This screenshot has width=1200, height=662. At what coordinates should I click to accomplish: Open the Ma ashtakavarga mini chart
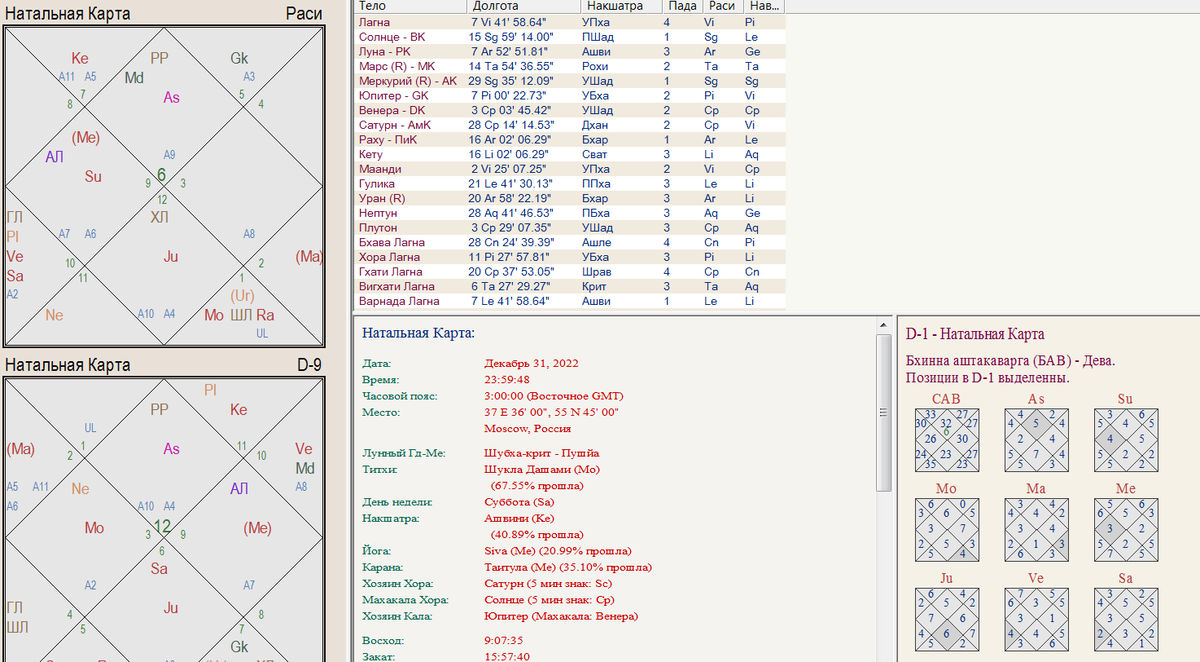(x=1036, y=530)
